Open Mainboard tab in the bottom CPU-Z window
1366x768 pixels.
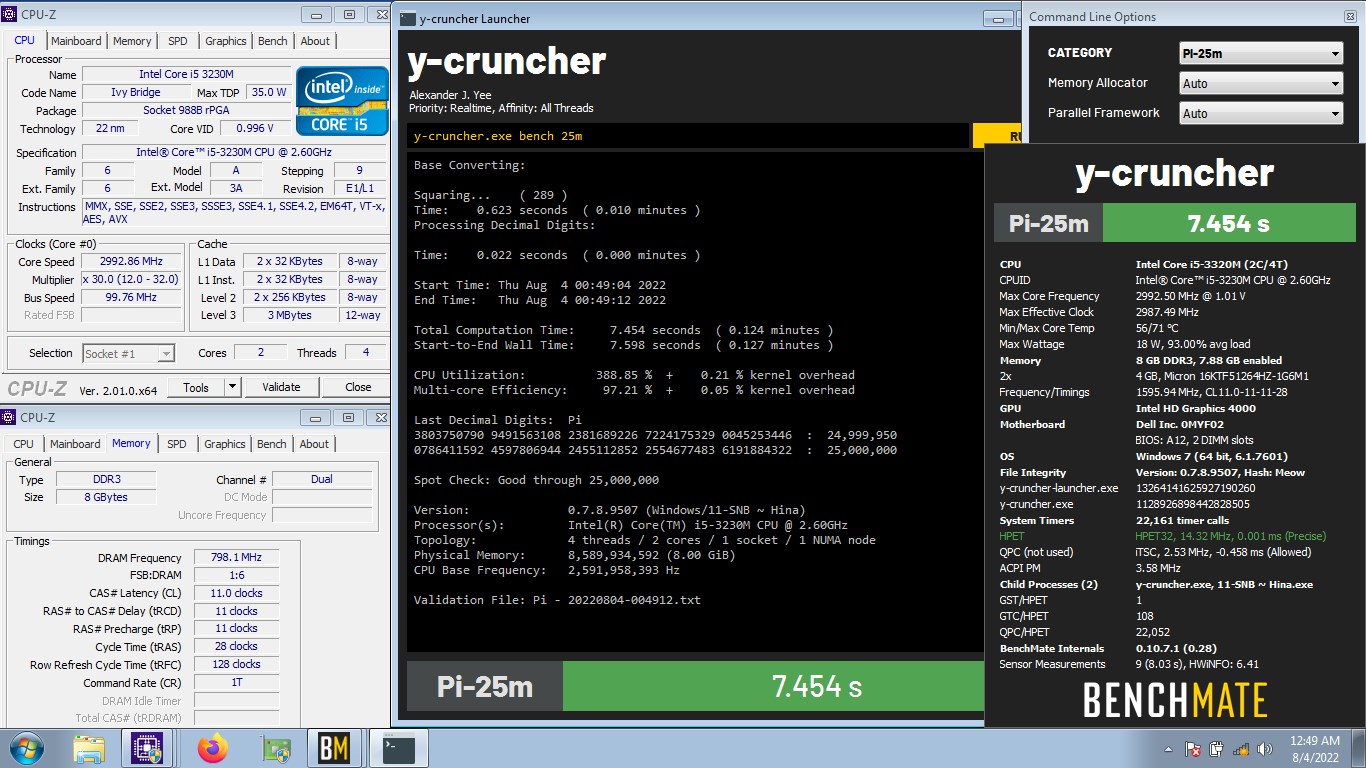coord(75,444)
